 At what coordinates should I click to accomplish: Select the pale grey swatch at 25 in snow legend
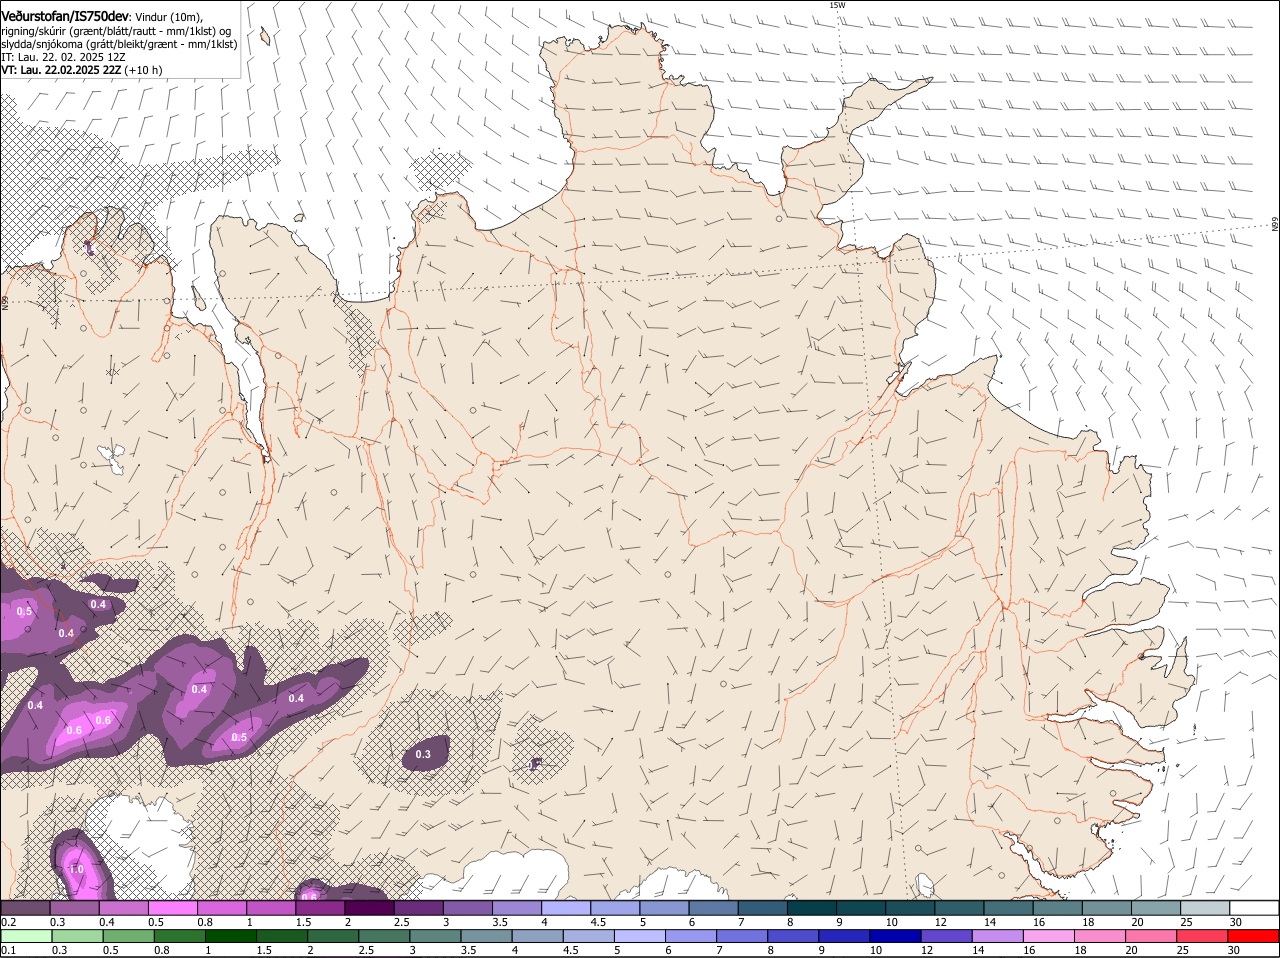pos(1205,908)
